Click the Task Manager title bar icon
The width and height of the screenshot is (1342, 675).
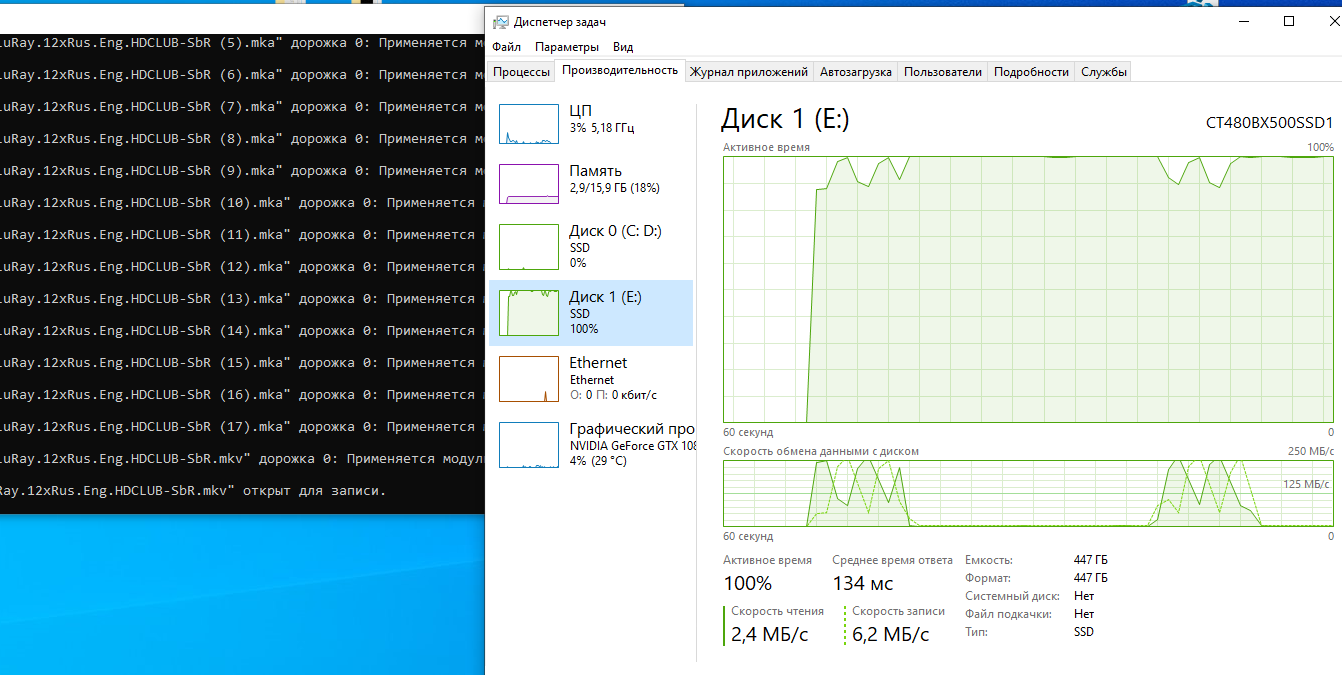click(x=501, y=21)
